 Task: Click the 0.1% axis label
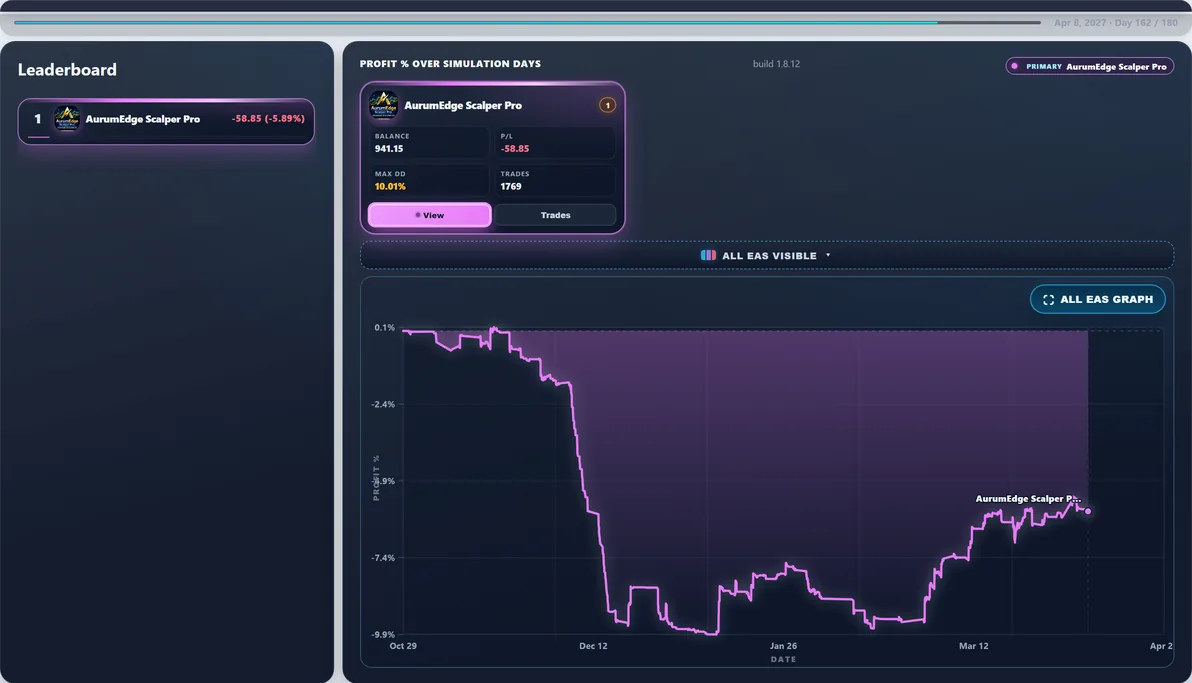(385, 328)
